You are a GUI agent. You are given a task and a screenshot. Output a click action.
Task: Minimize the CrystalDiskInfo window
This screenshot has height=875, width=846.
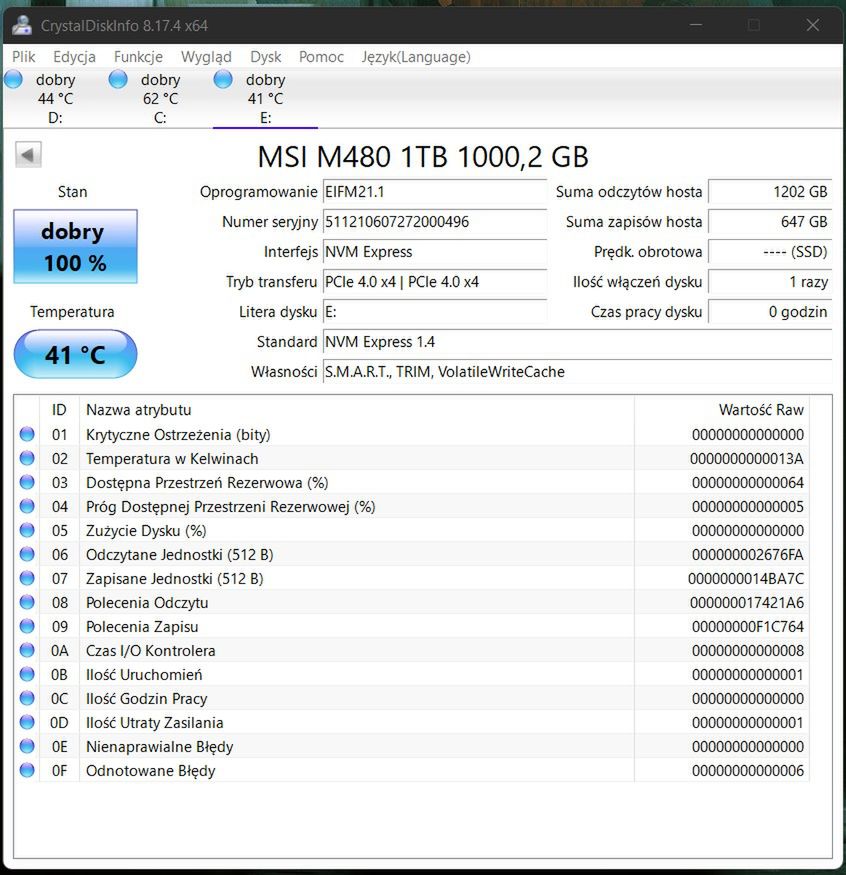[695, 25]
